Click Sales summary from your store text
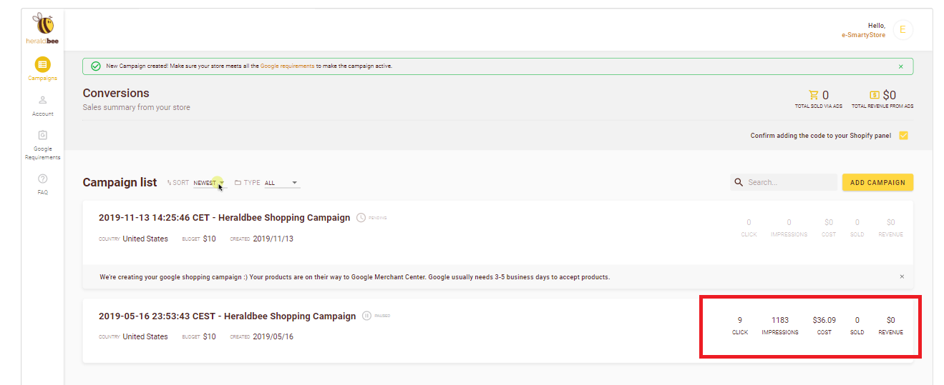This screenshot has width=944, height=385. coord(136,107)
